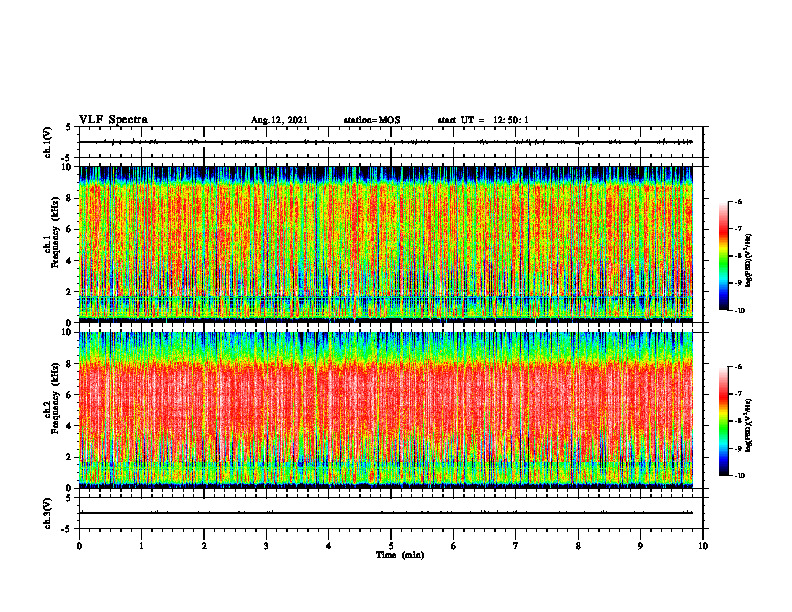Click the date 'Aug.12, 2021' label
This screenshot has height=612, width=792.
[279, 120]
